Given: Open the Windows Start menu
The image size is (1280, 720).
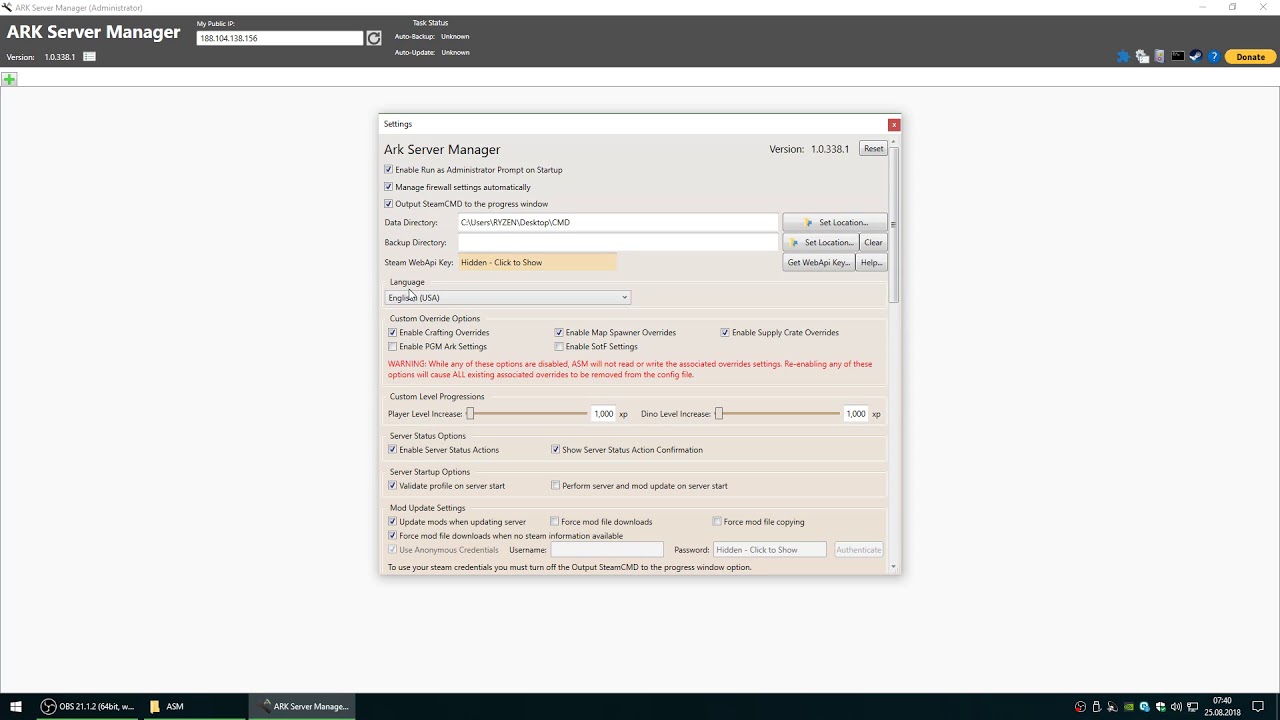Looking at the screenshot, I should pyautogui.click(x=16, y=706).
